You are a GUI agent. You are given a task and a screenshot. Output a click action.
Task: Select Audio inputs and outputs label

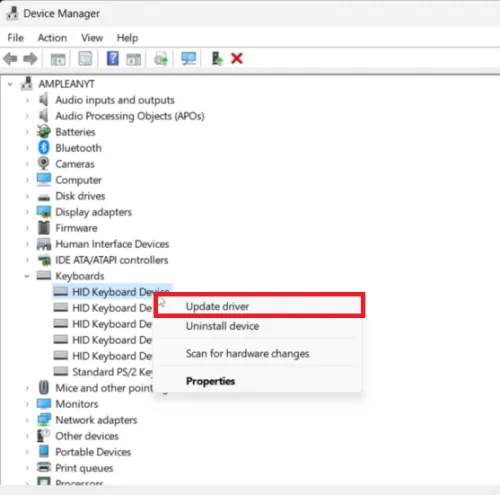click(115, 100)
